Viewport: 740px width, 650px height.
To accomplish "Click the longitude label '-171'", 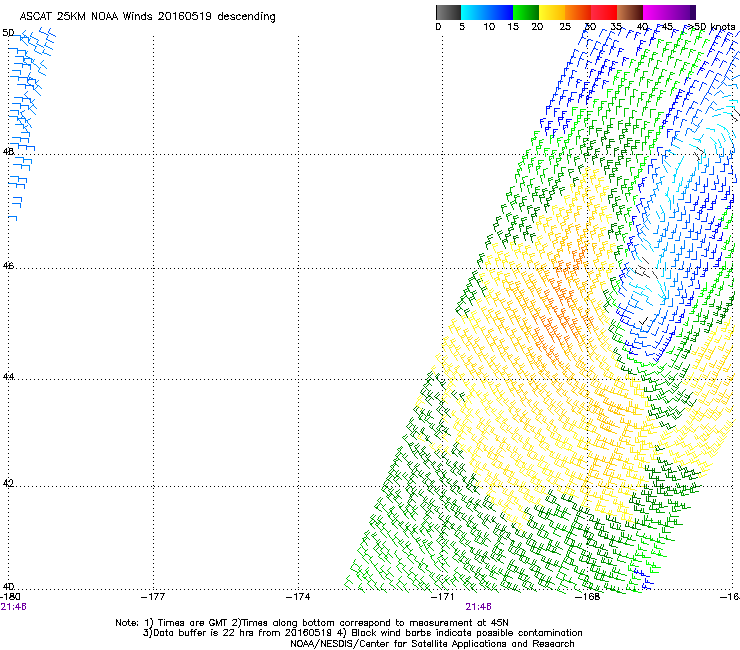I will point(443,597).
